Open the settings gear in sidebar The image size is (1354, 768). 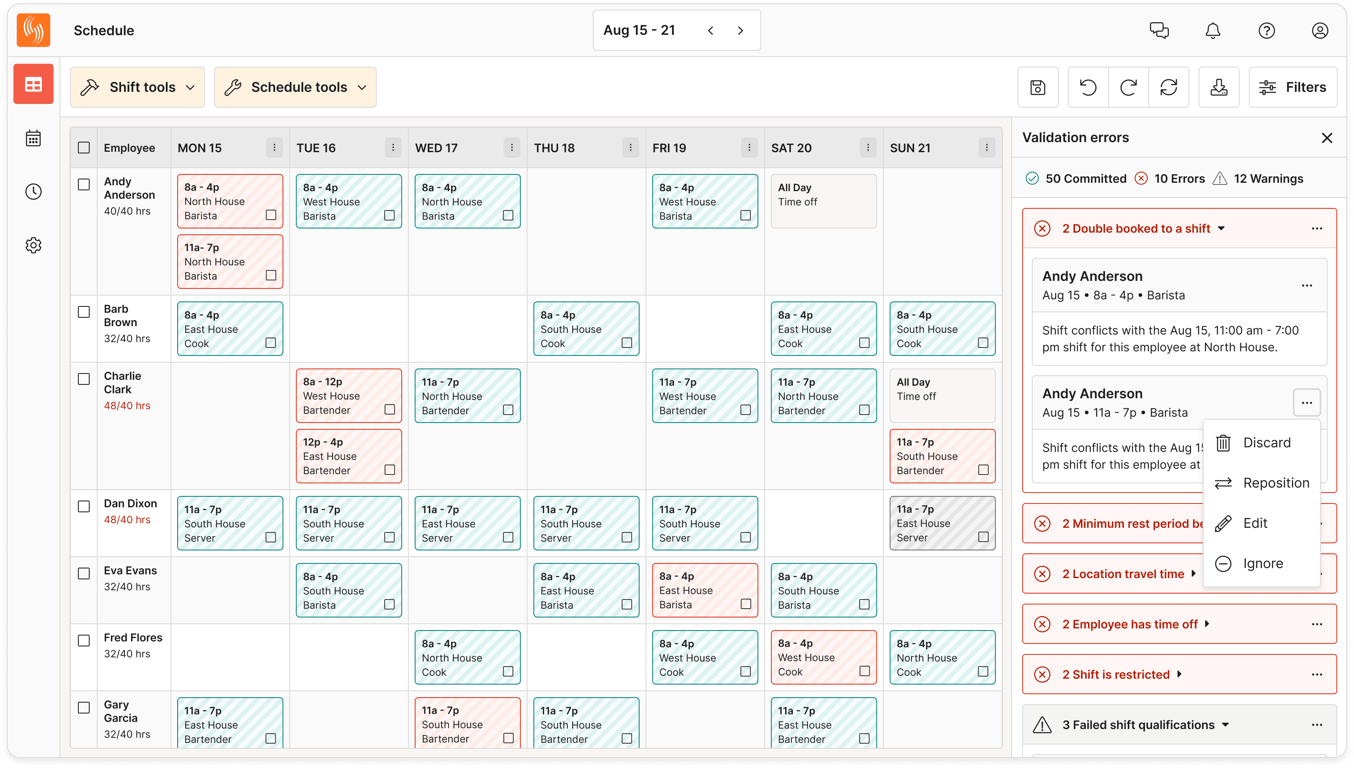point(33,245)
